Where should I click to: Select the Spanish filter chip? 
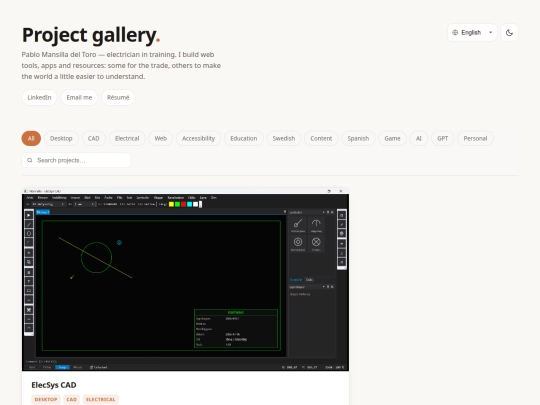(358, 138)
